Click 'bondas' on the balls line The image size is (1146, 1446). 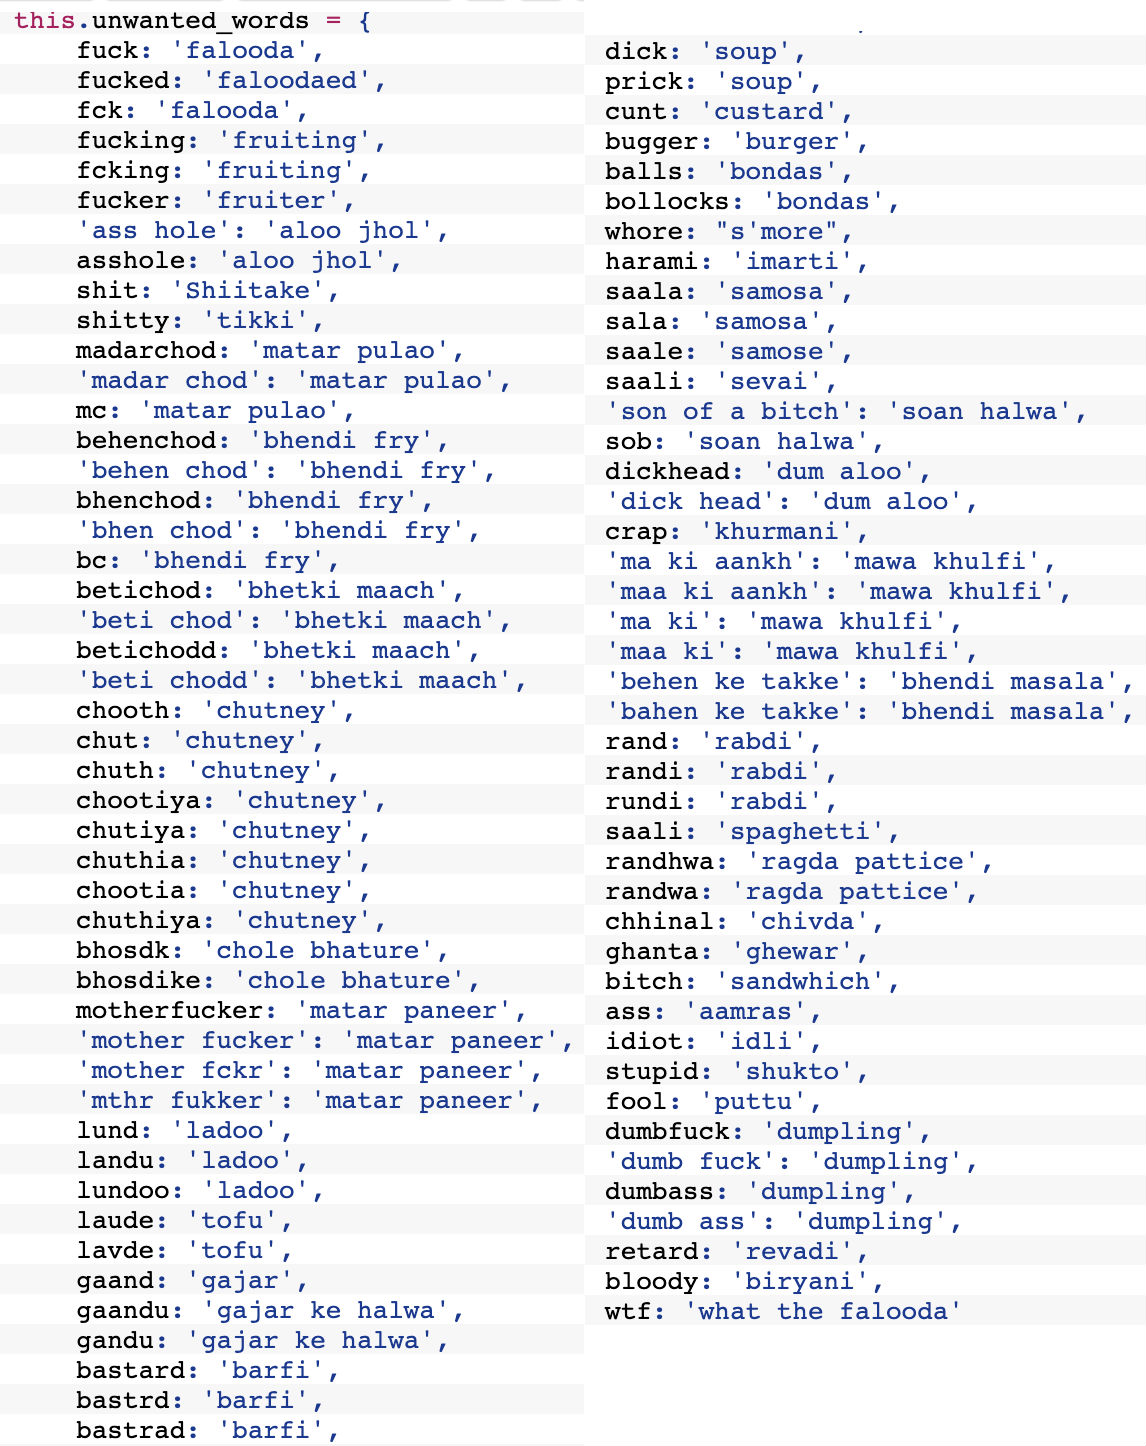(x=776, y=171)
